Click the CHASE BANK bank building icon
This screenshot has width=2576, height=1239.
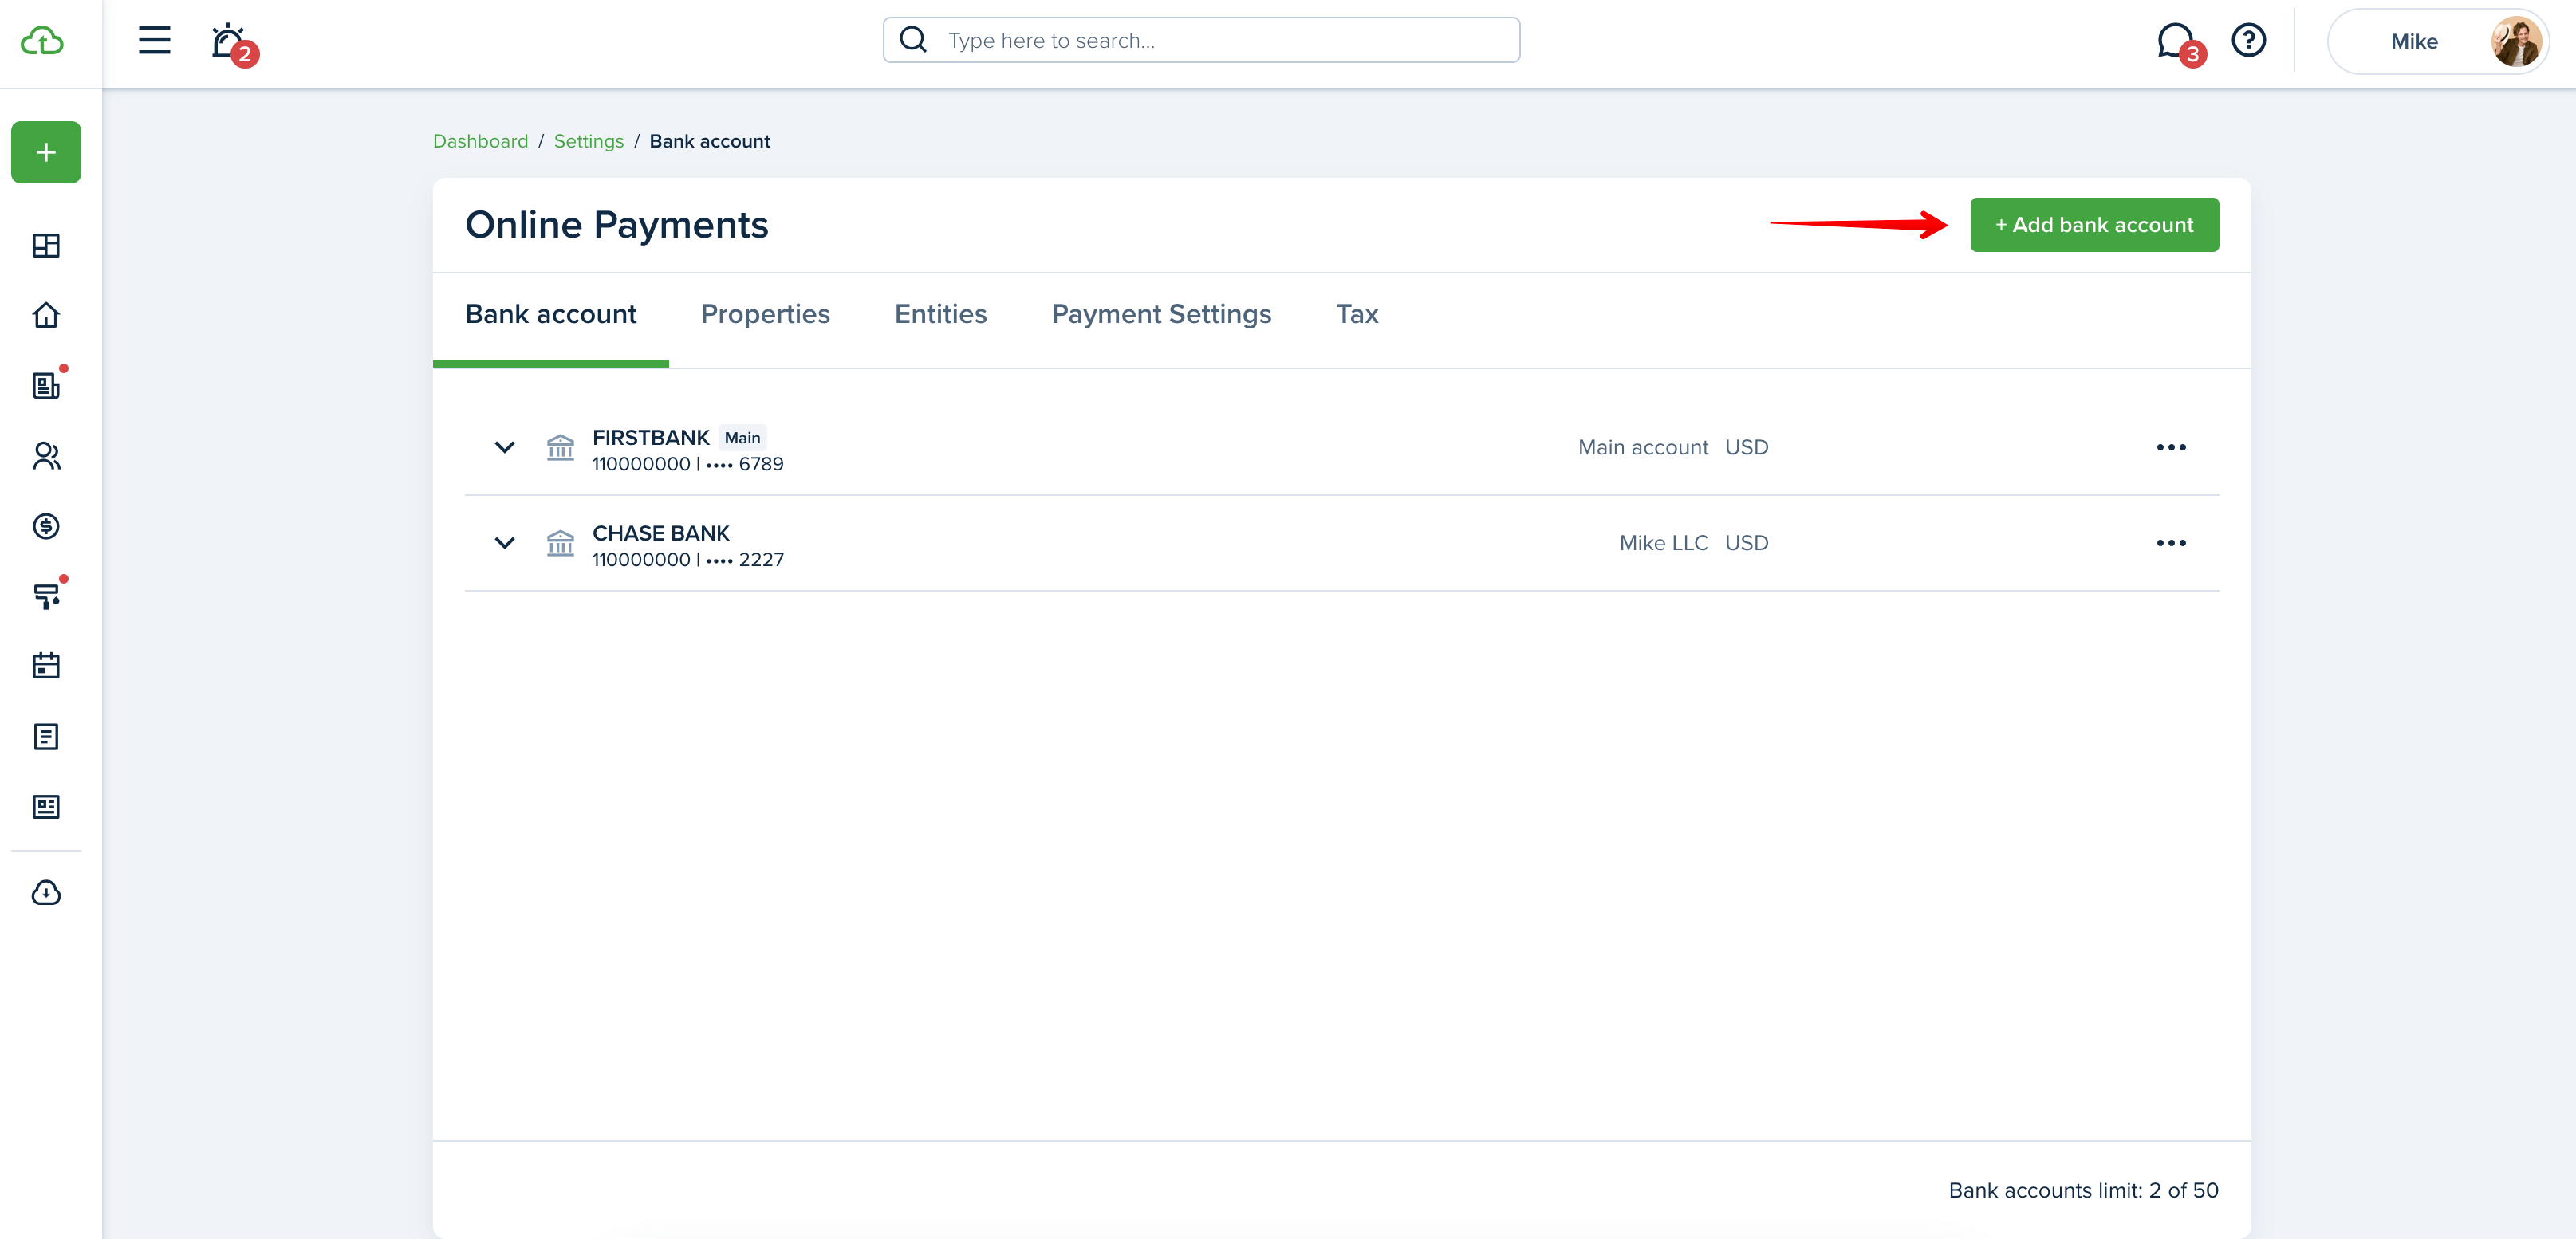(x=560, y=543)
